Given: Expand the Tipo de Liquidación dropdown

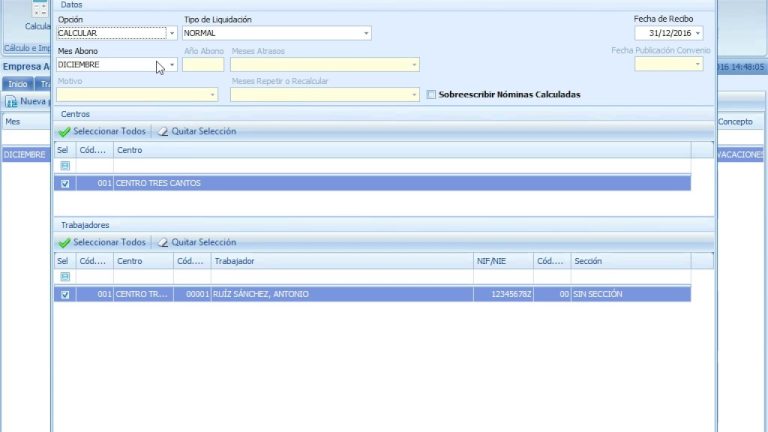Looking at the screenshot, I should point(365,33).
